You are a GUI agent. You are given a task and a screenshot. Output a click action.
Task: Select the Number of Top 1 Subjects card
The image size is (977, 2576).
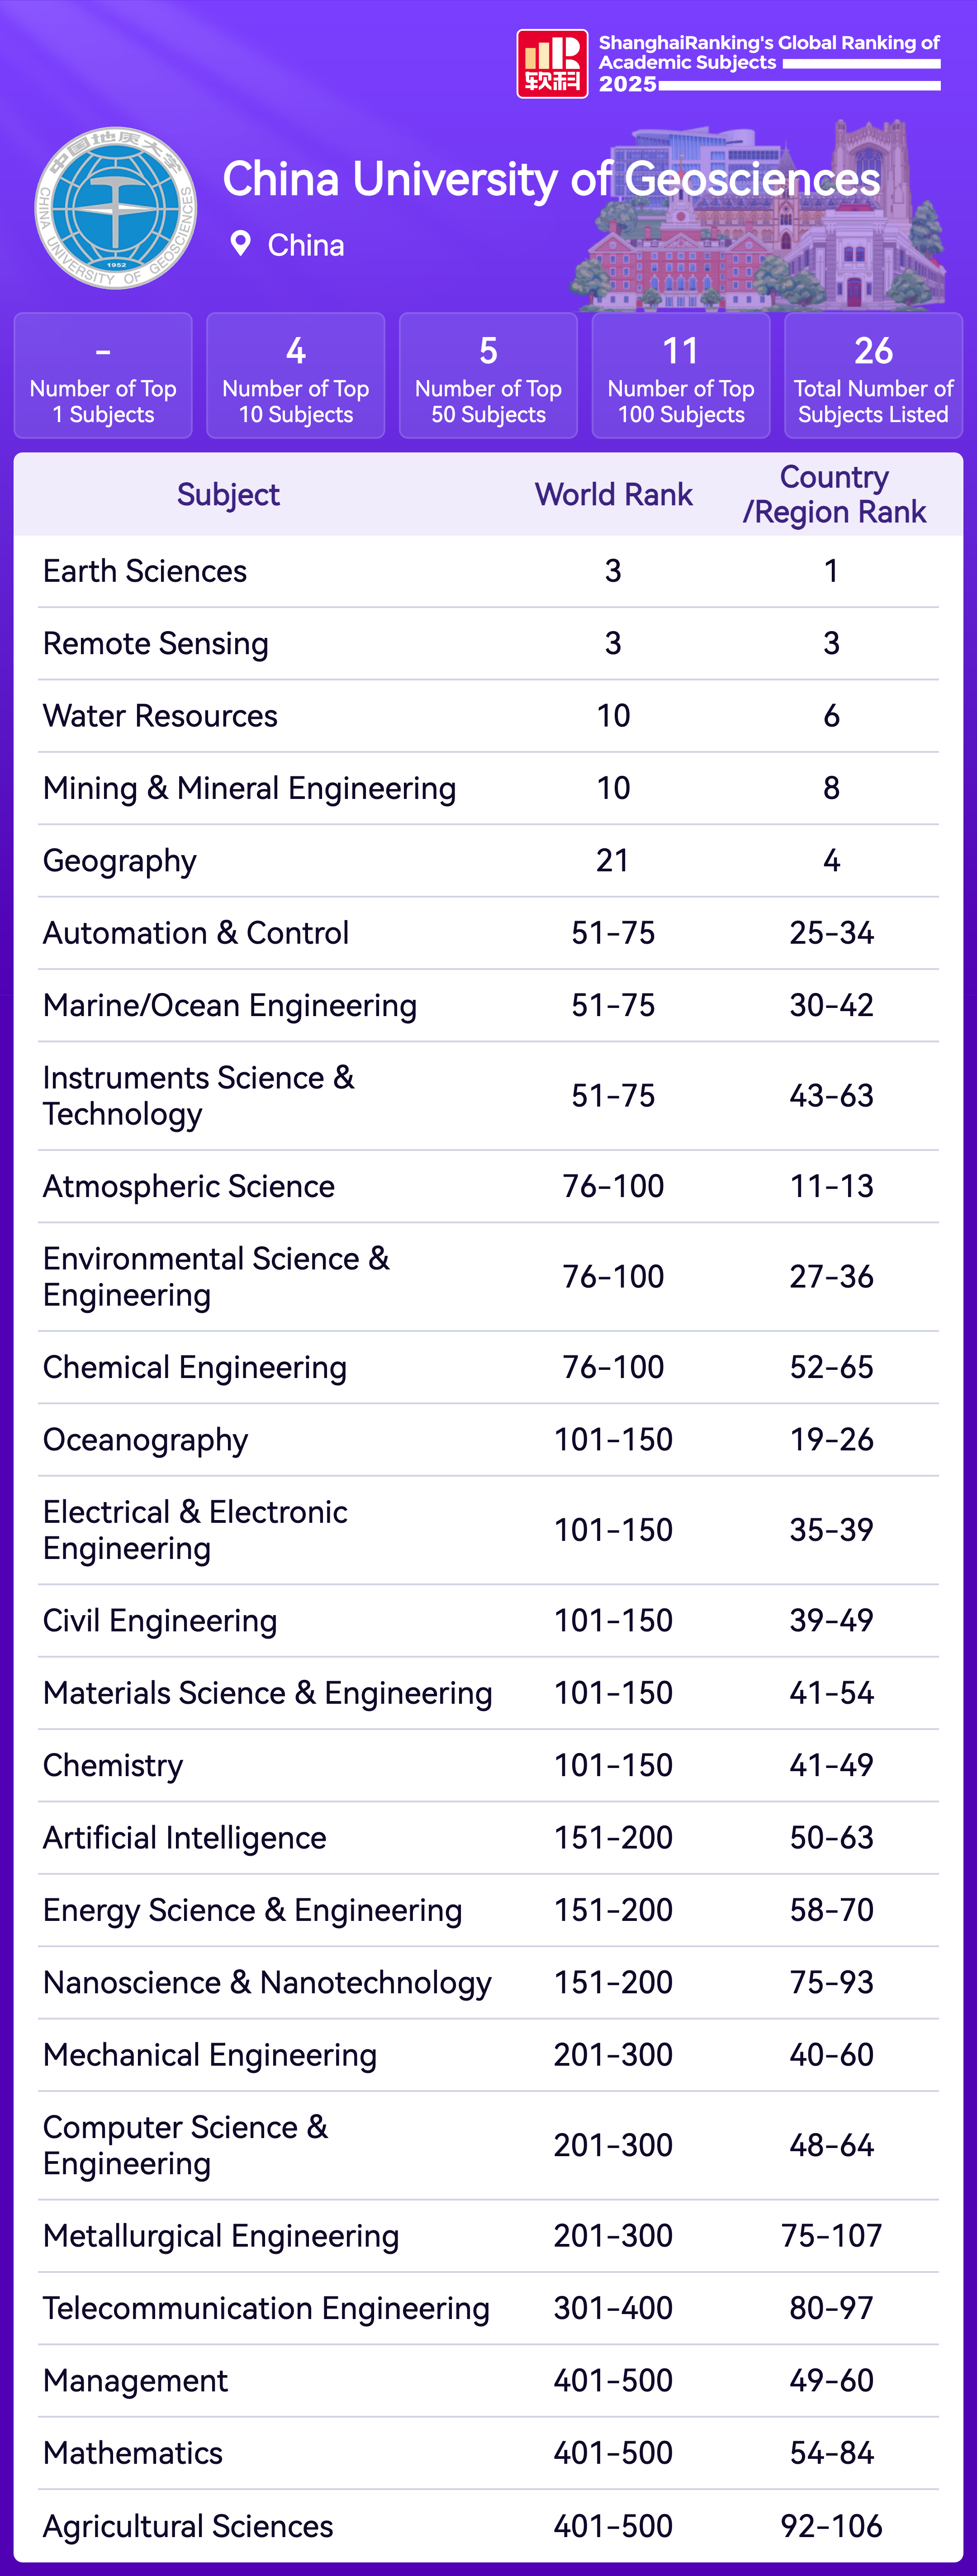click(x=103, y=376)
